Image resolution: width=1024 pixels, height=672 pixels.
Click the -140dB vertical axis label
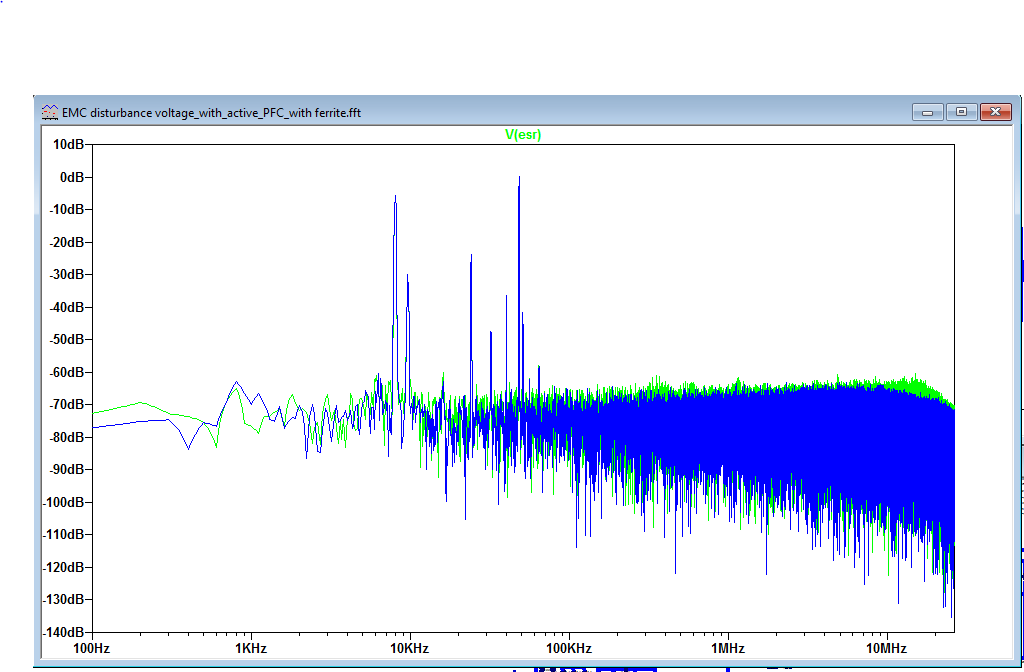64,632
